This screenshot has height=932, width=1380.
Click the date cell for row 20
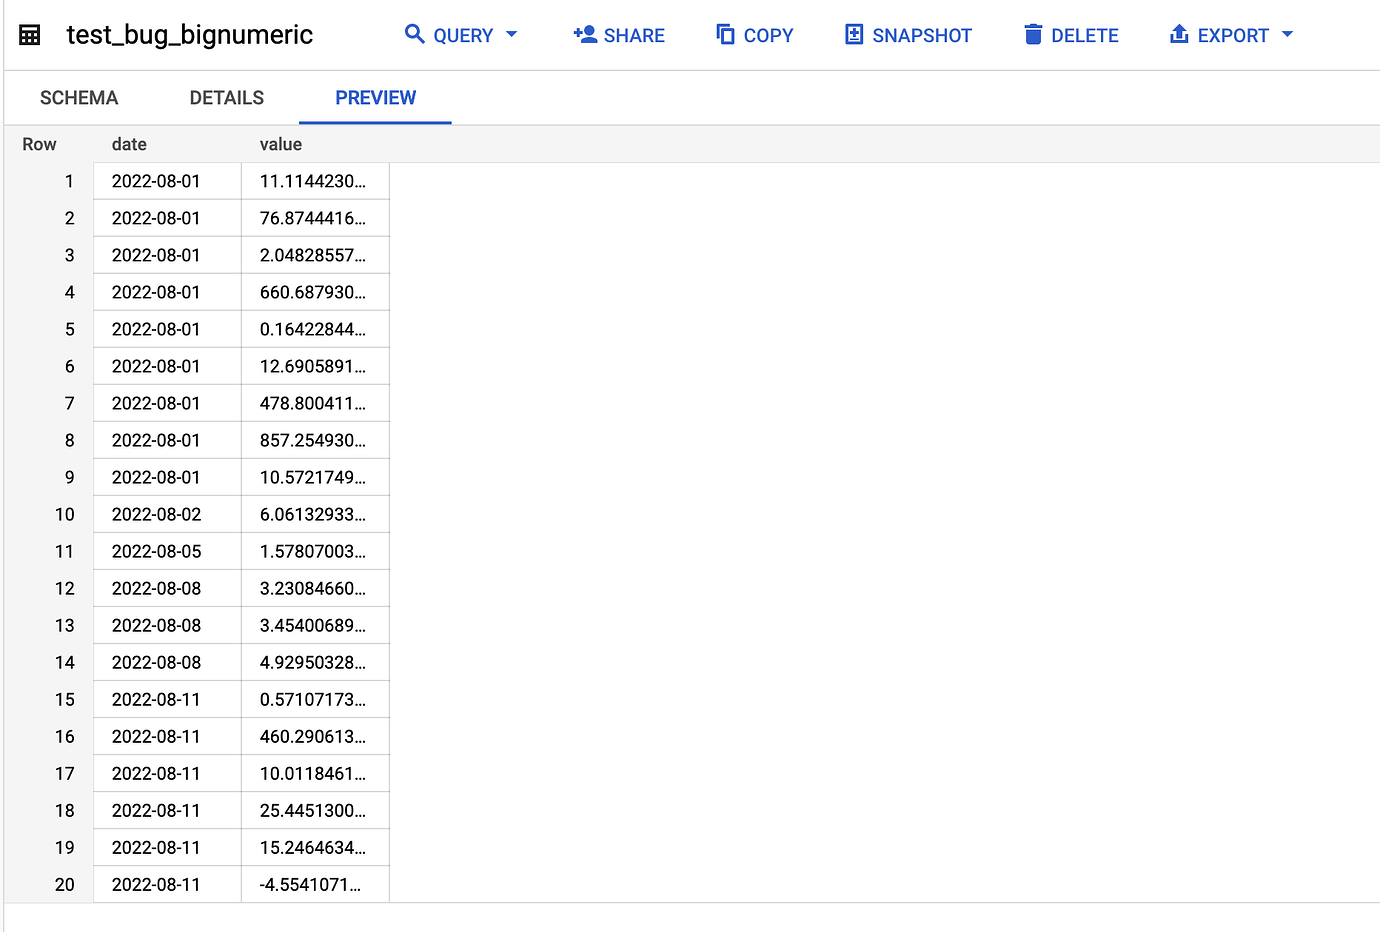point(156,884)
